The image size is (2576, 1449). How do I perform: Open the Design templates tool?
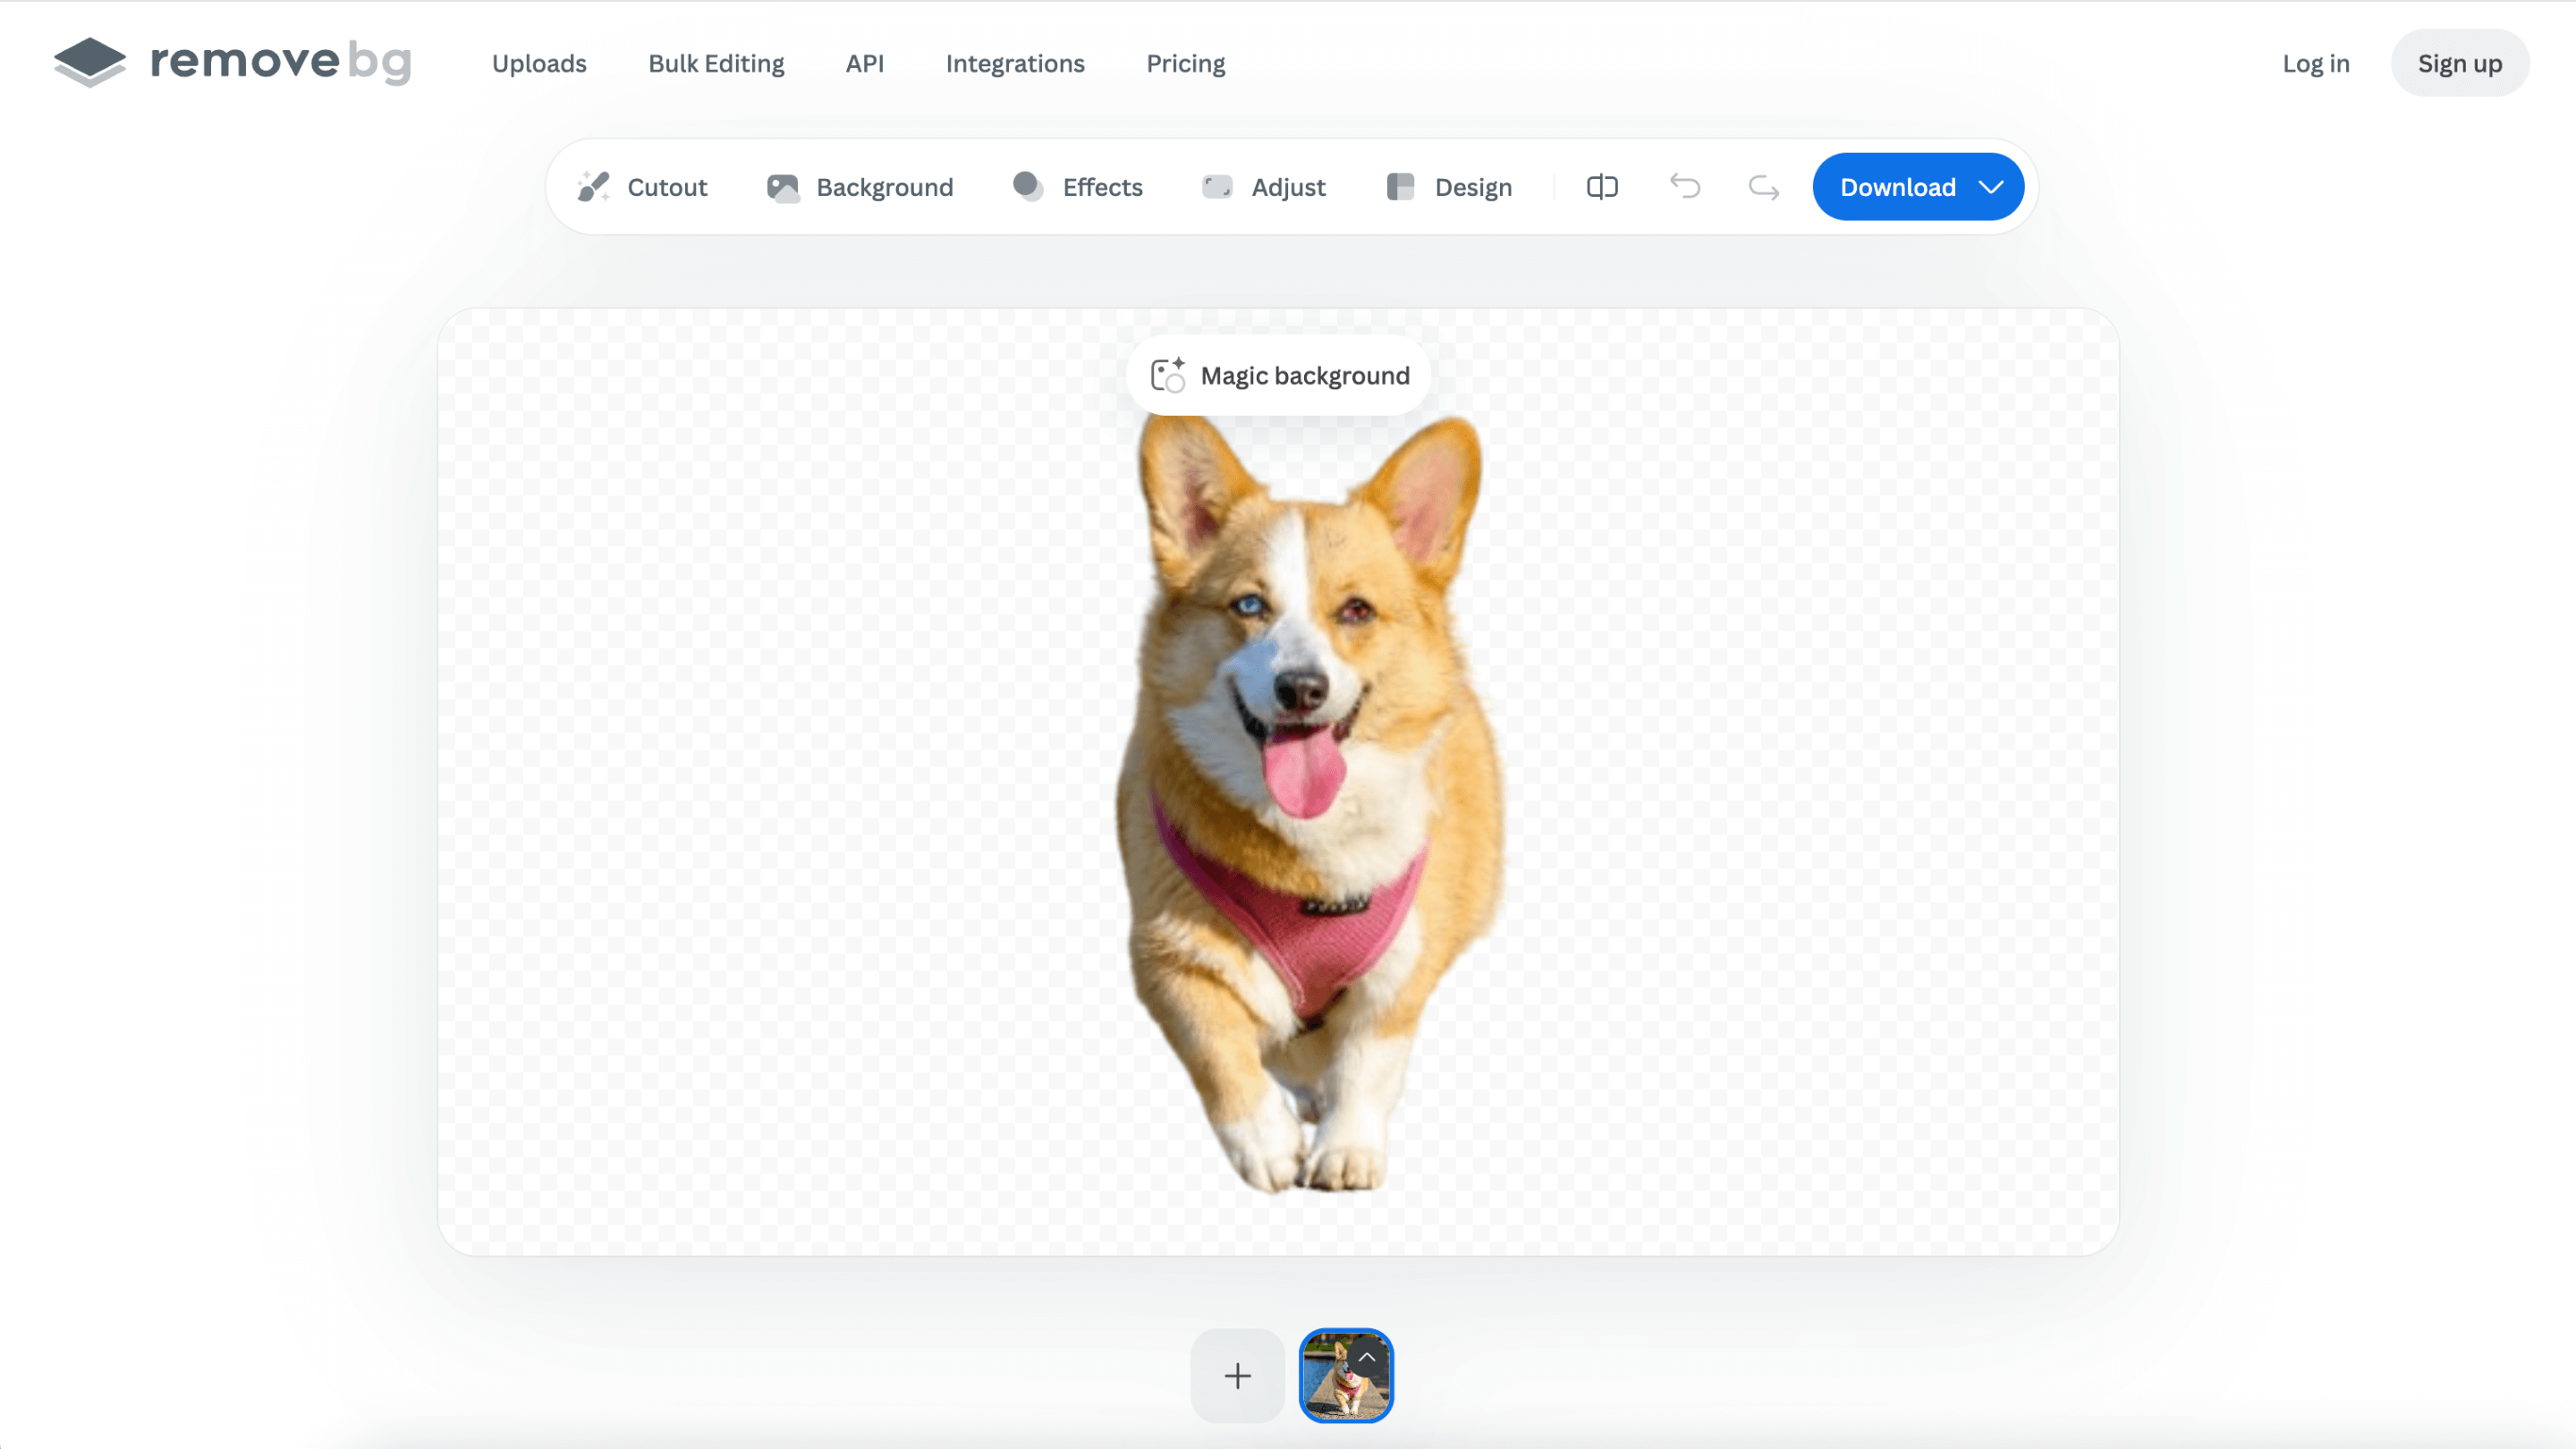coord(1449,187)
